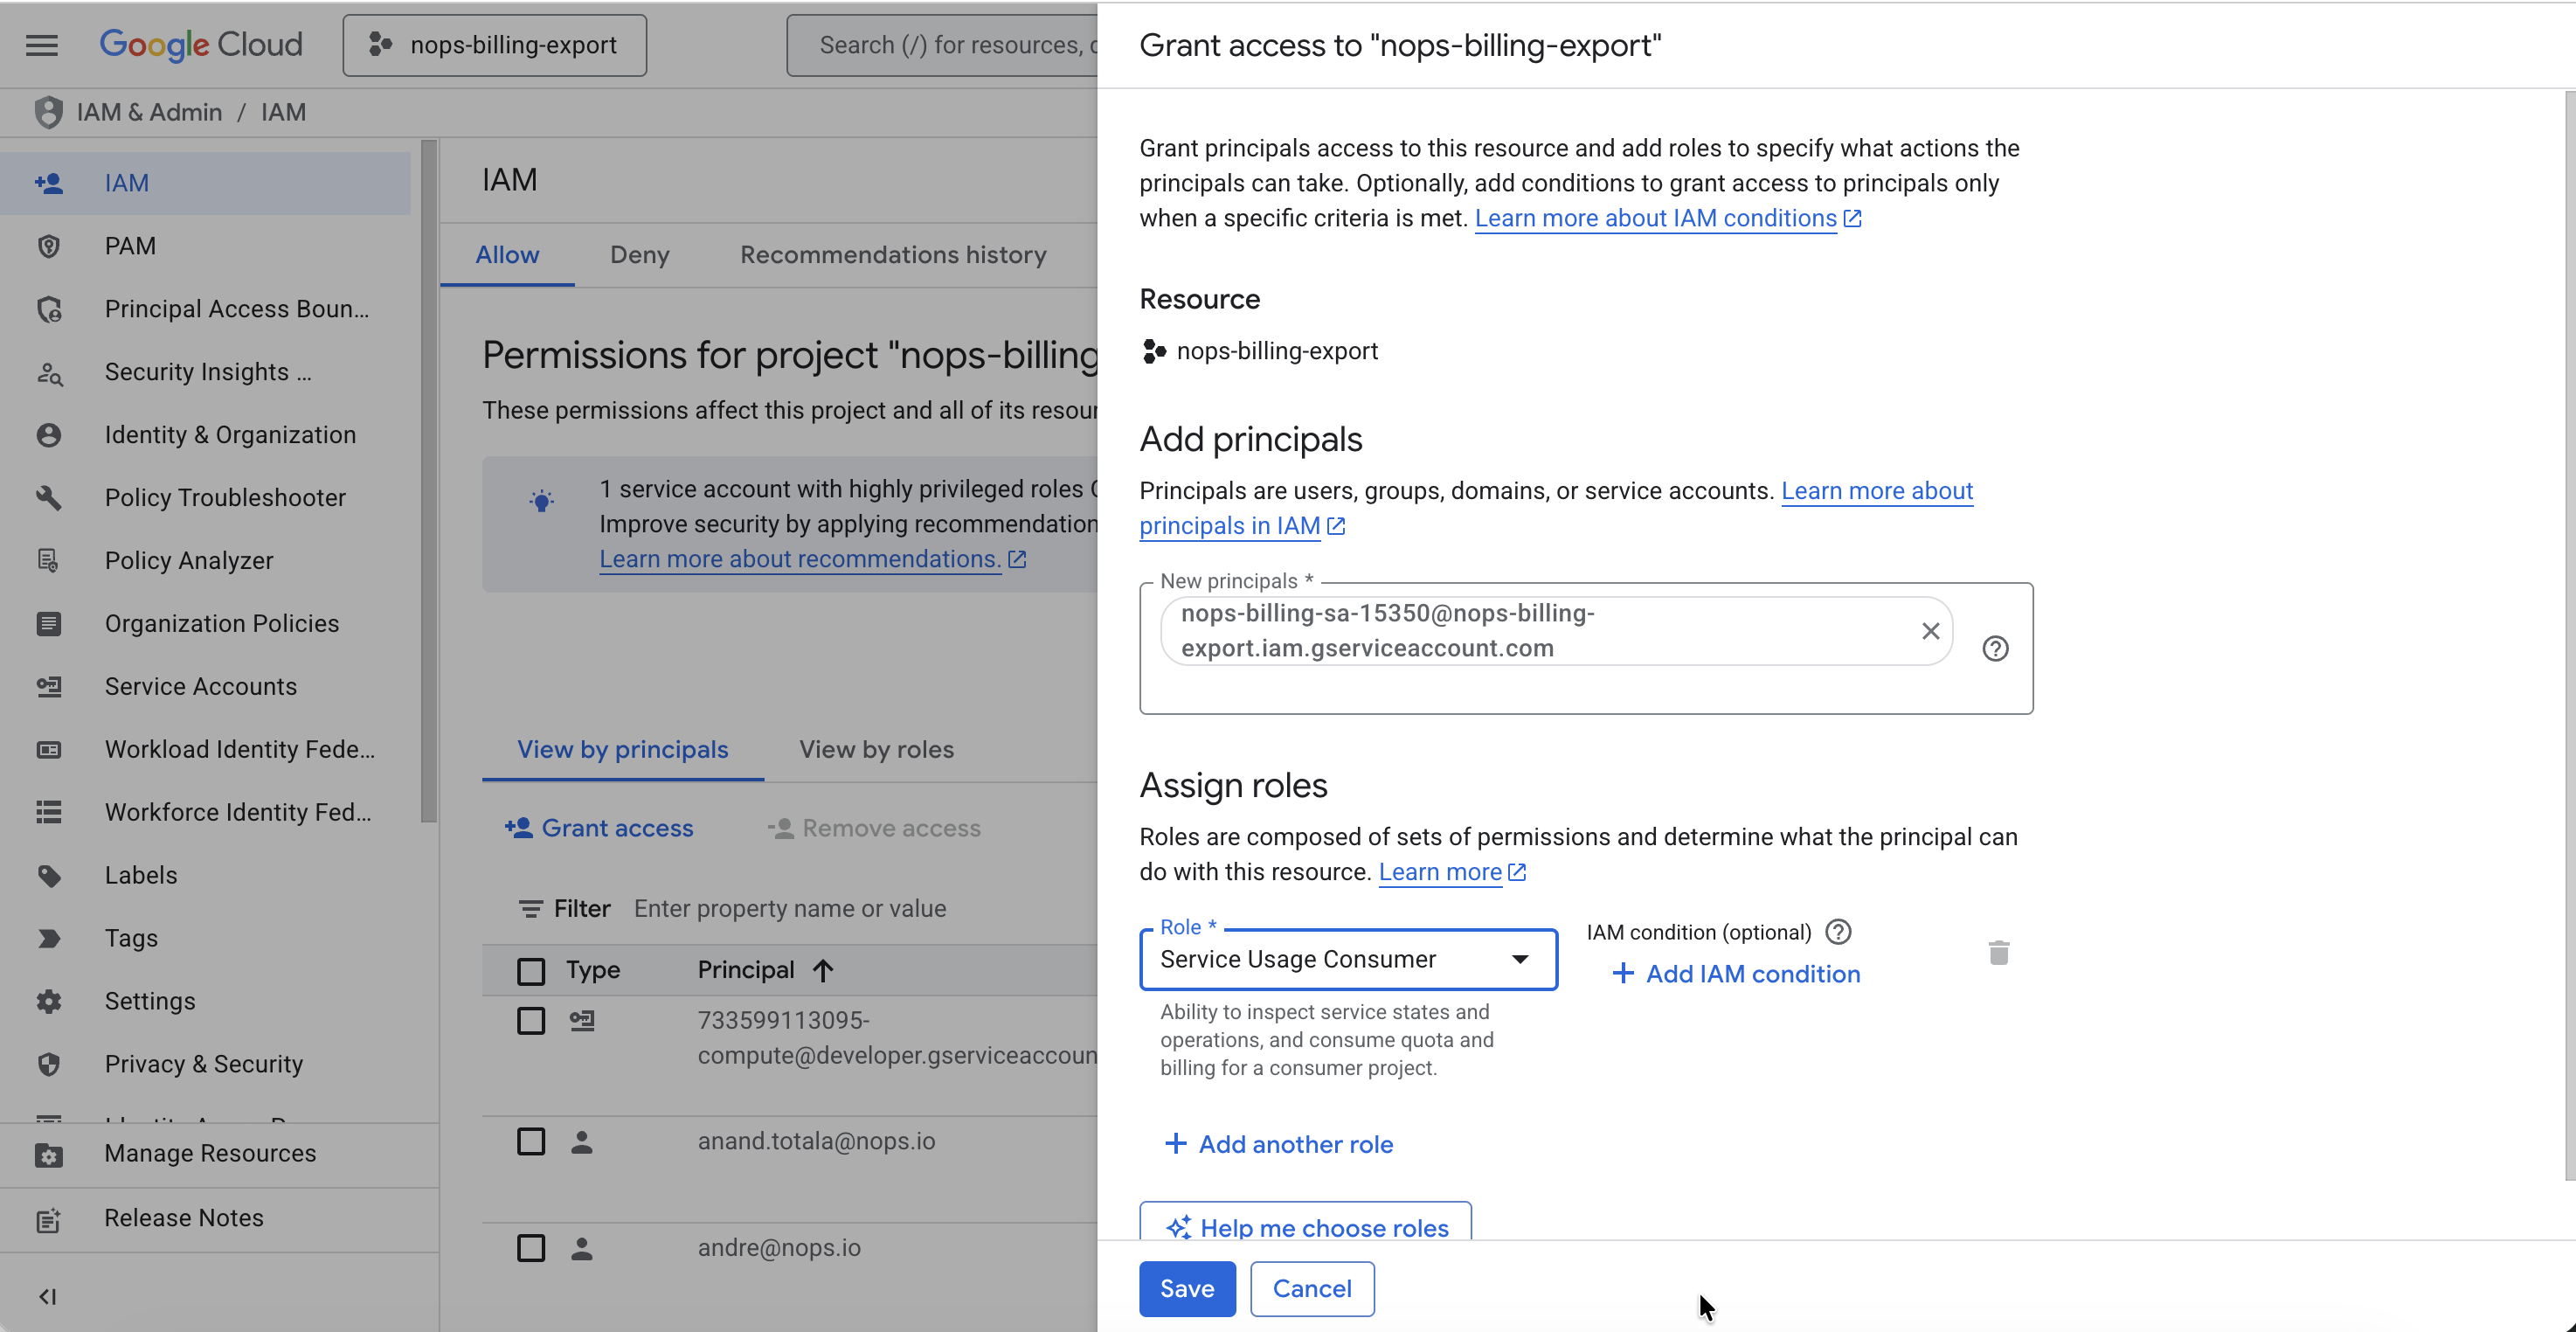Switch to the Deny tab
The height and width of the screenshot is (1332, 2576).
pos(639,255)
